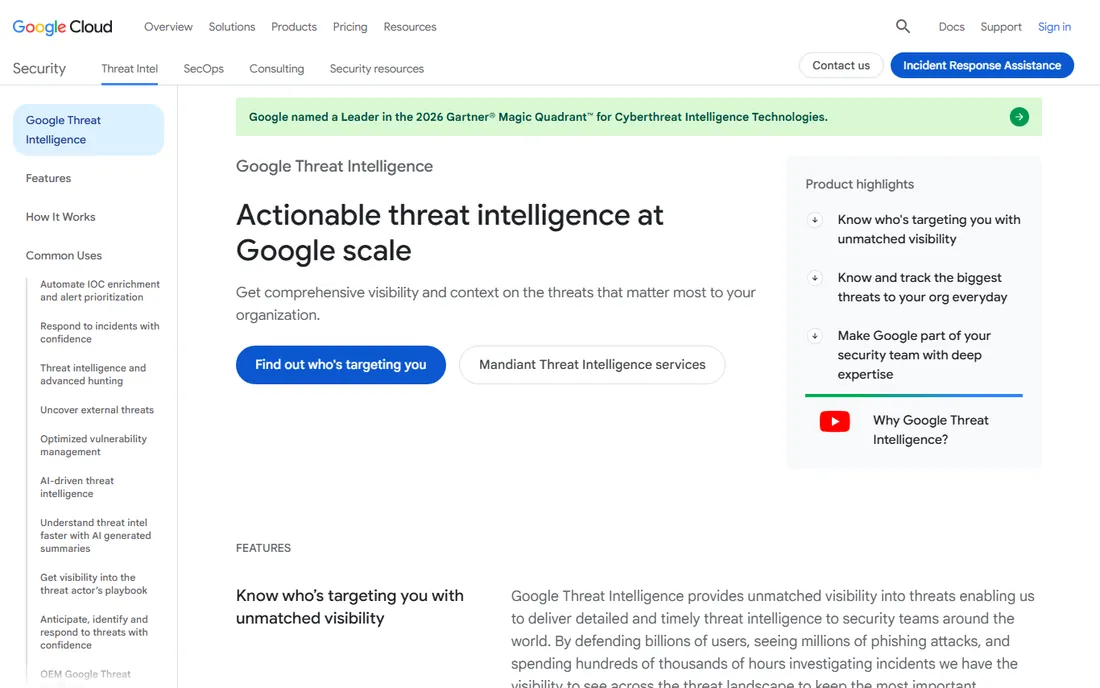Click feature heading 'Know who's targeting you with unmatched visibility'
Screen dimensions: 1100x688
point(349,607)
